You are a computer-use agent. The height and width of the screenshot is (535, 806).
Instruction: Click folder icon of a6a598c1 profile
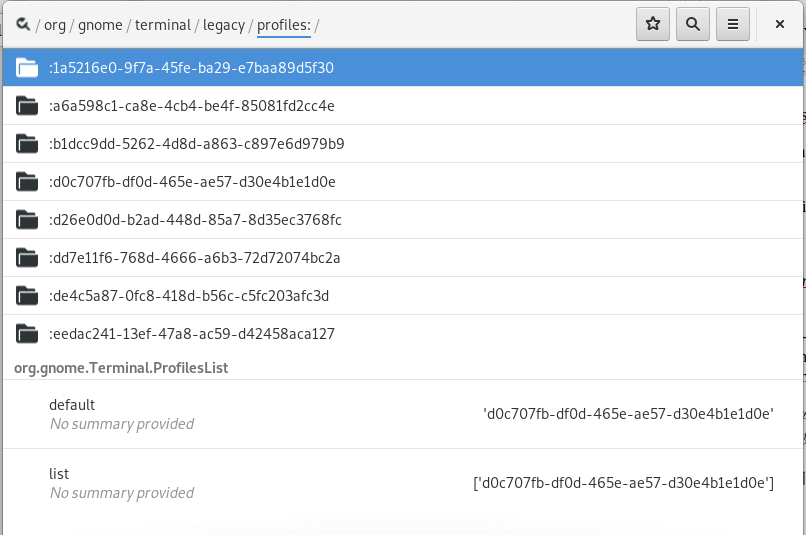[x=27, y=105]
